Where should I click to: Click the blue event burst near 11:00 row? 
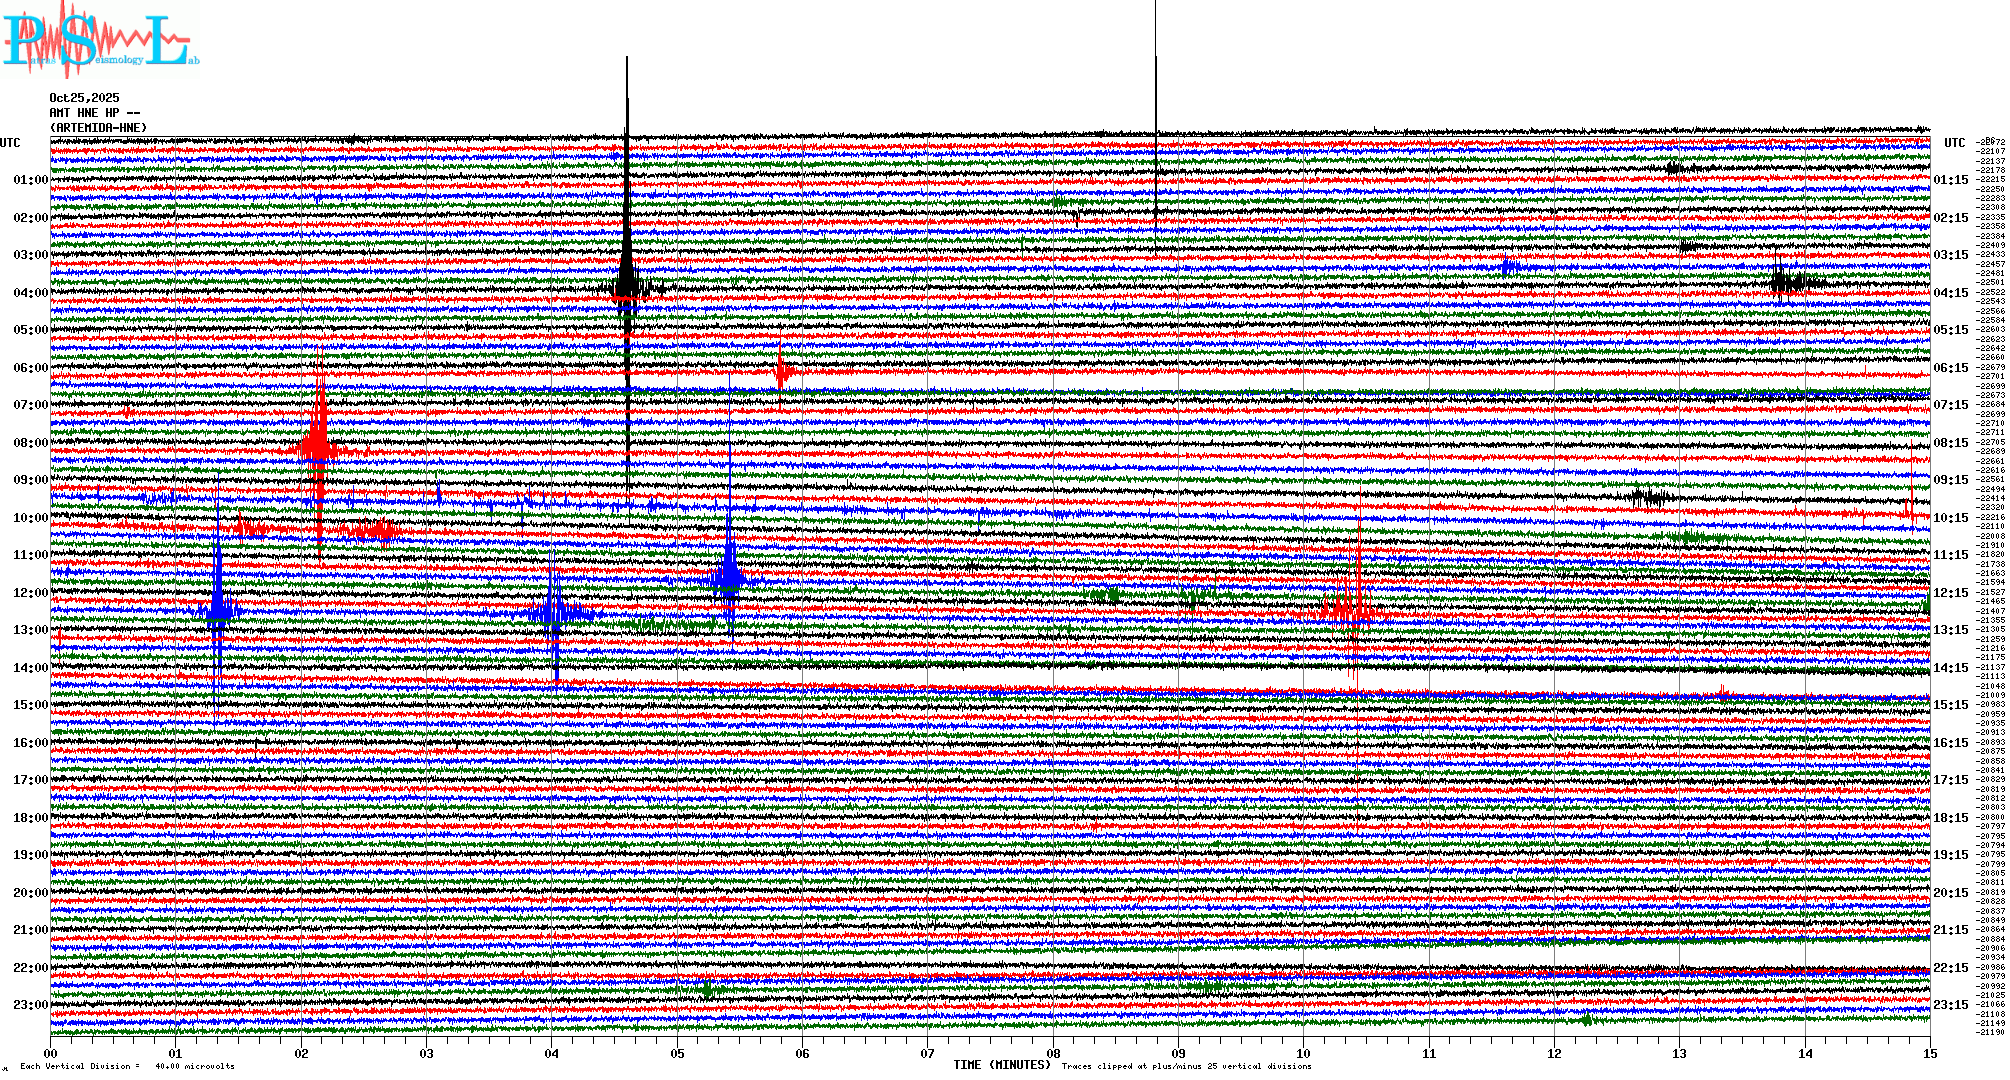[x=729, y=575]
